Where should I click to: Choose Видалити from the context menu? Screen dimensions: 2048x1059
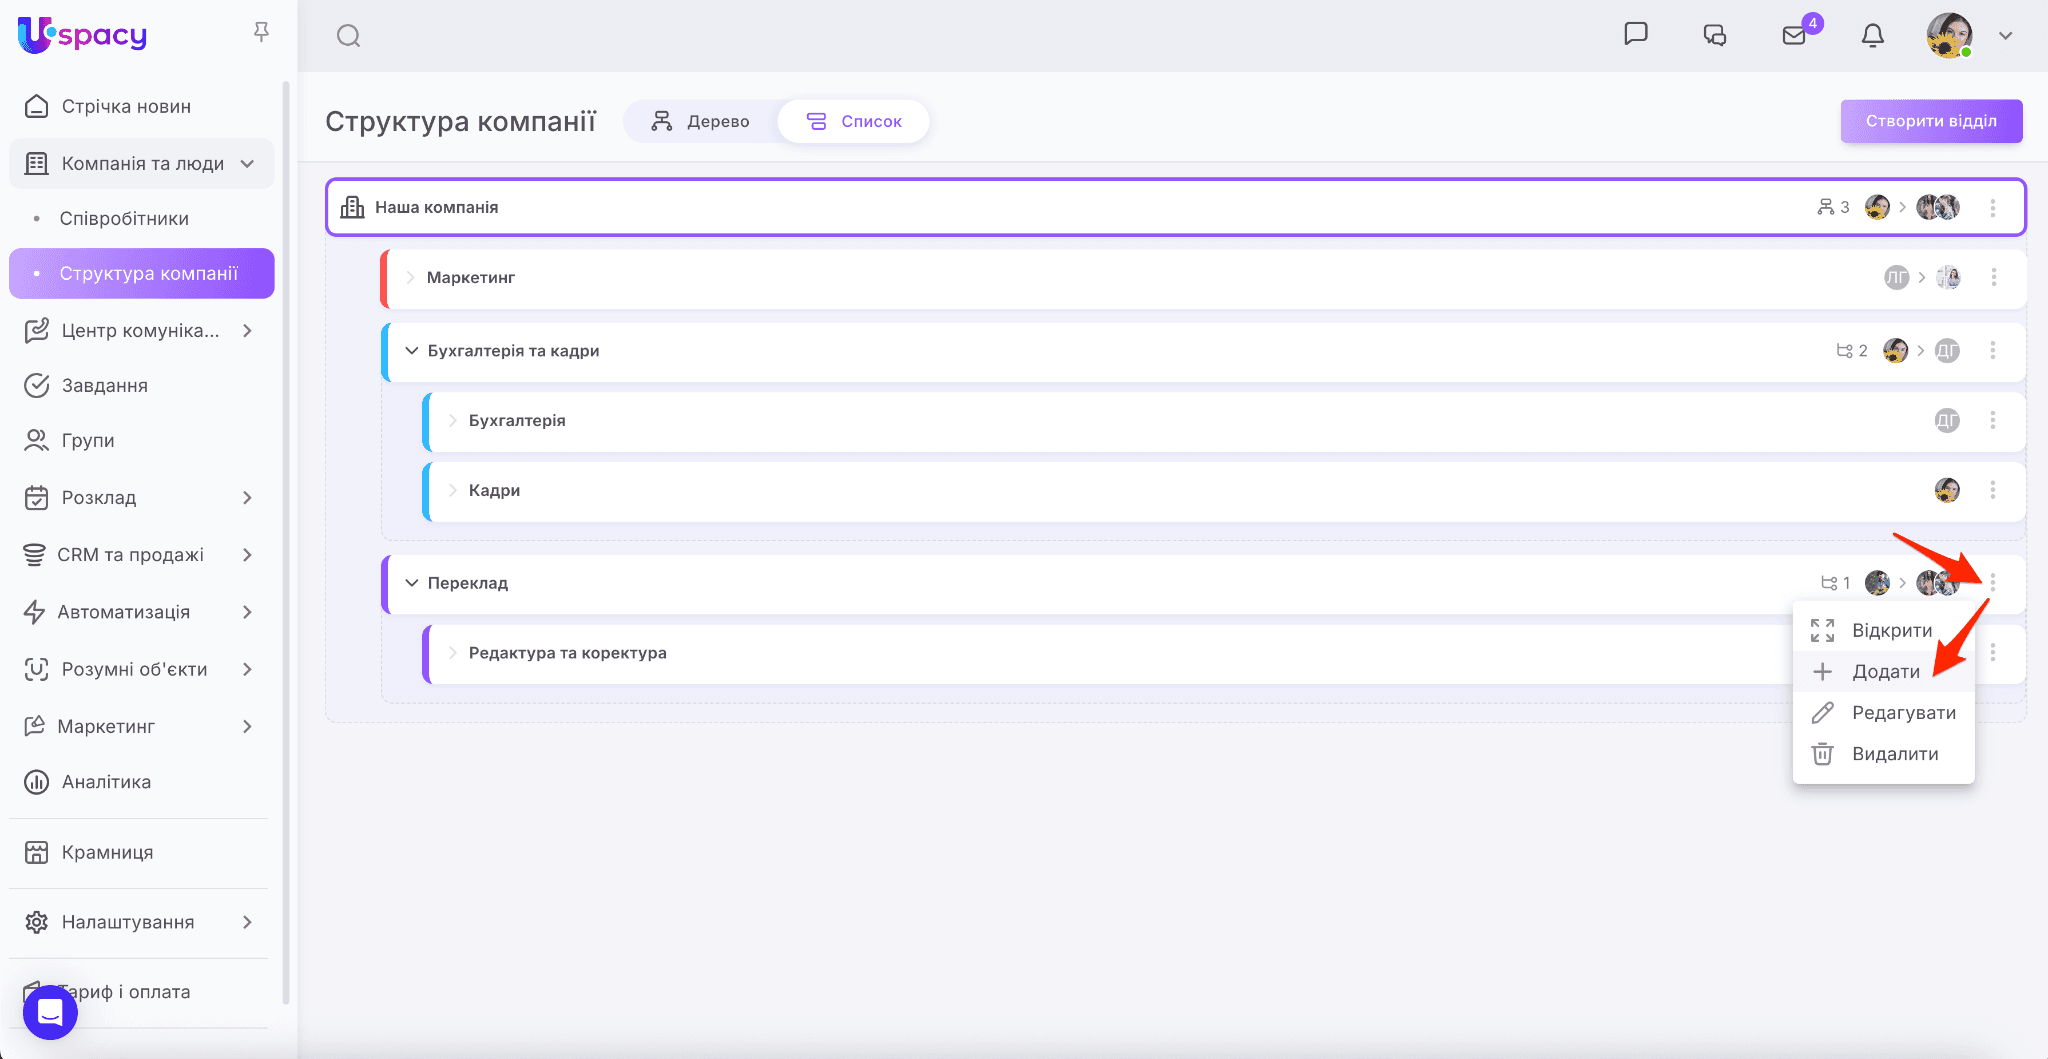click(x=1894, y=754)
